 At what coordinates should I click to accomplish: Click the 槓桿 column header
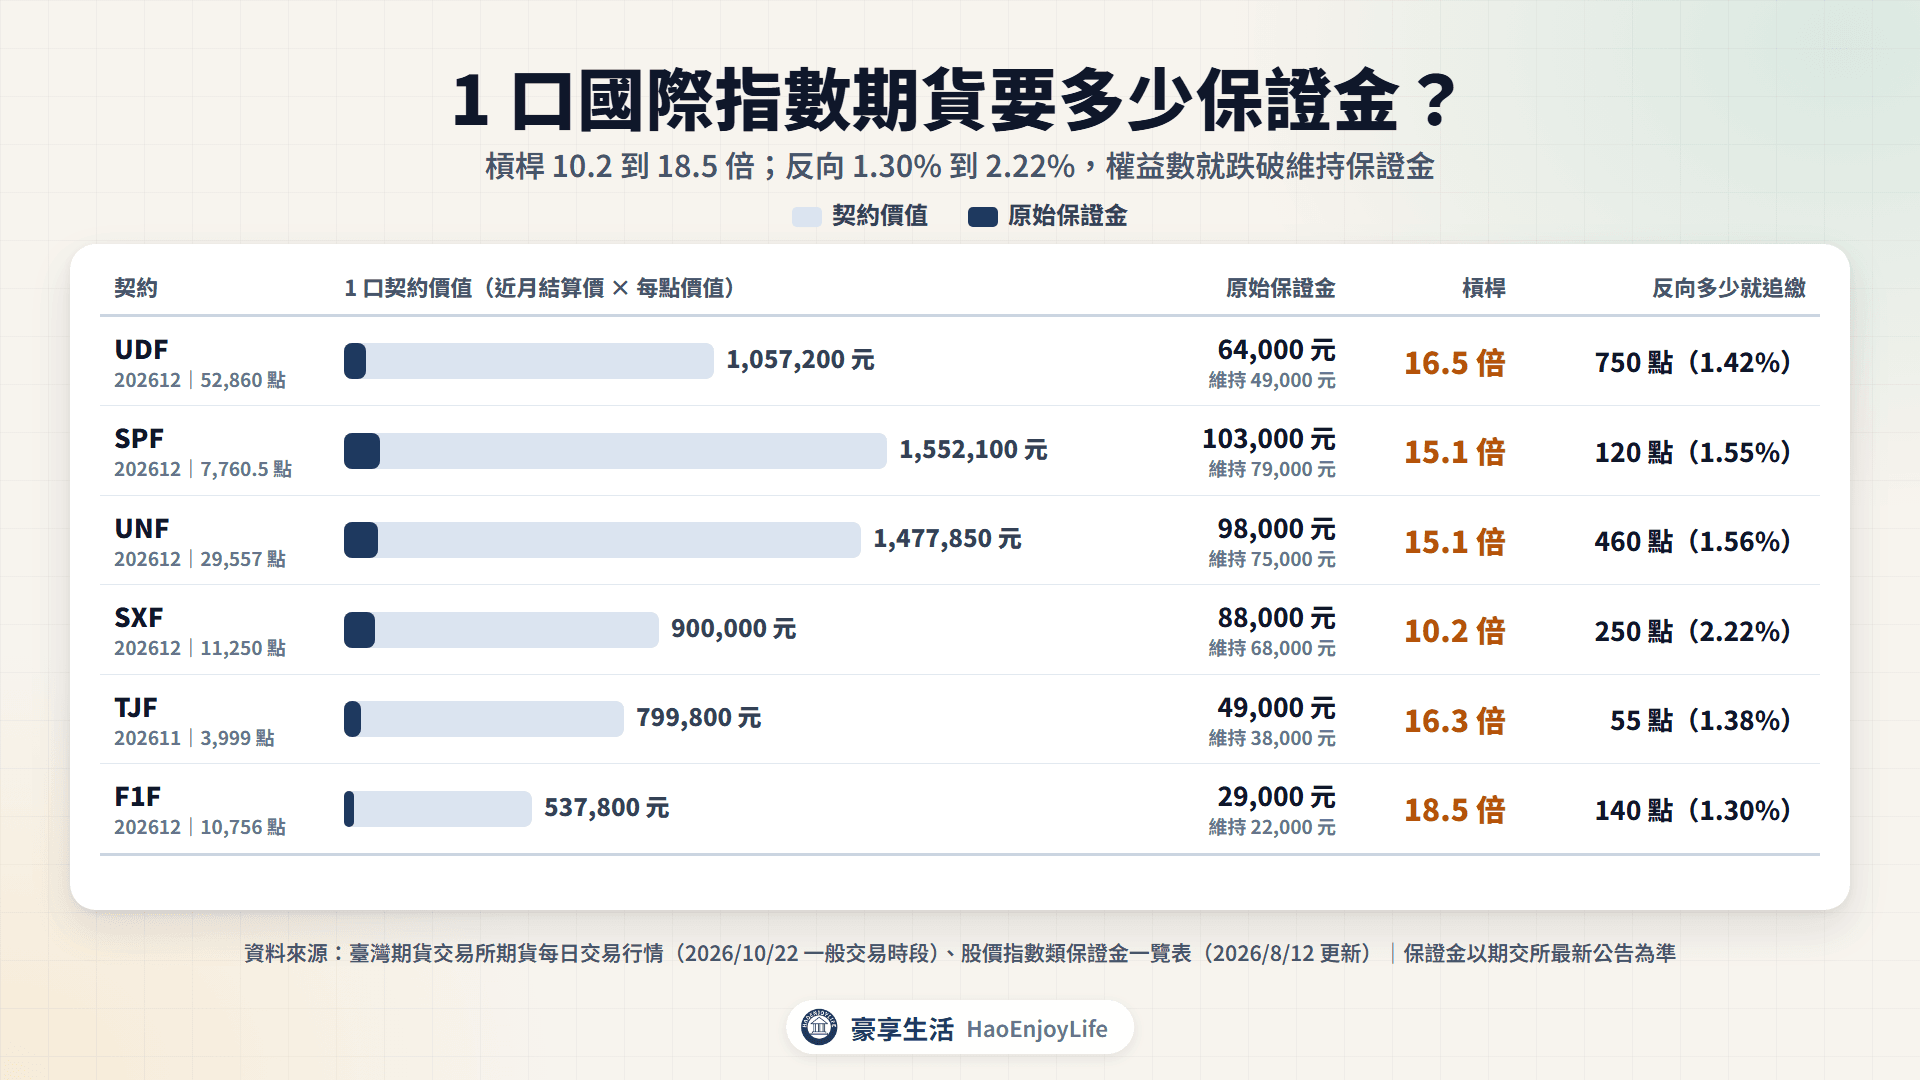[1484, 288]
